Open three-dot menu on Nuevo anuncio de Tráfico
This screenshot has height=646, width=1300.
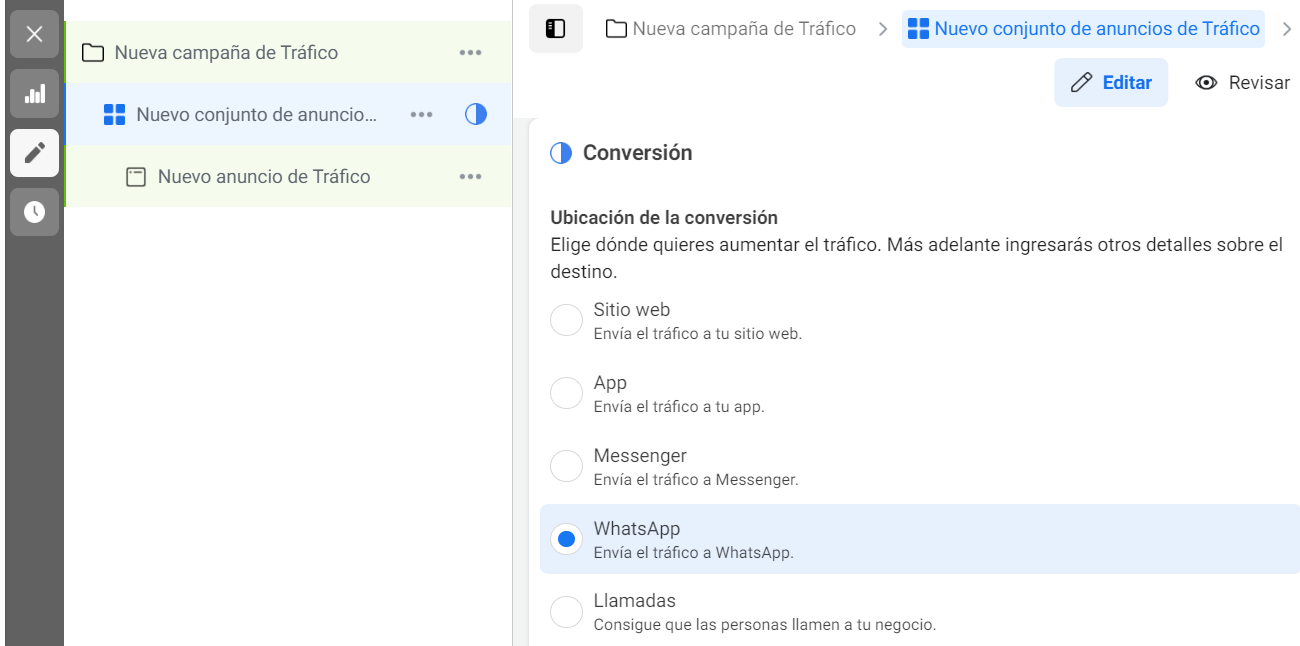click(x=472, y=177)
